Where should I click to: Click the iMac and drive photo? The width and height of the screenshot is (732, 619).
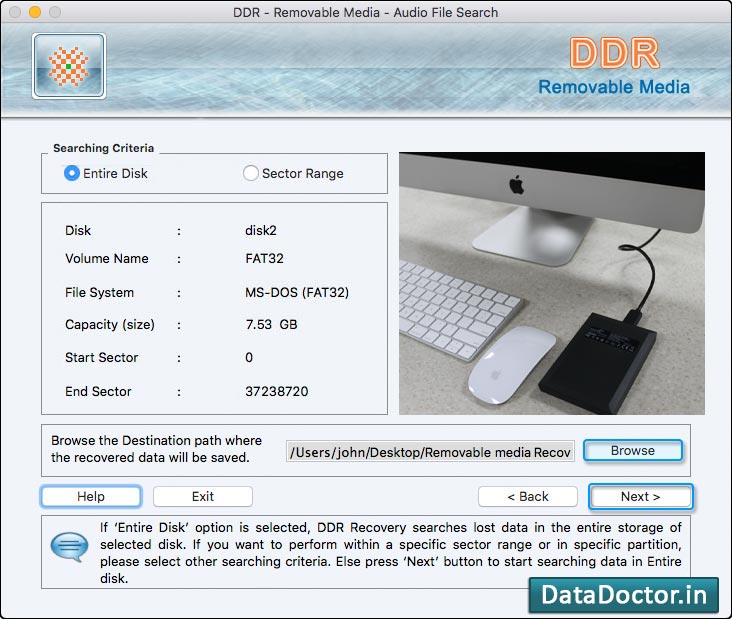pyautogui.click(x=552, y=283)
